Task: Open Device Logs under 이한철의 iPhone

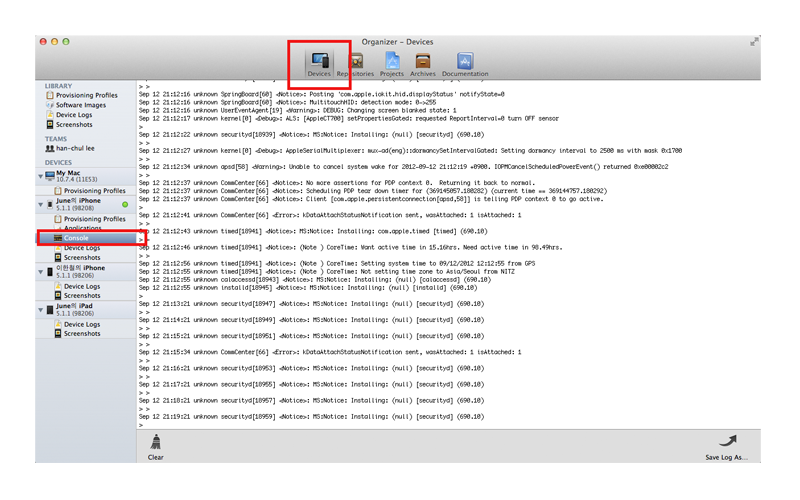Action: 82,286
